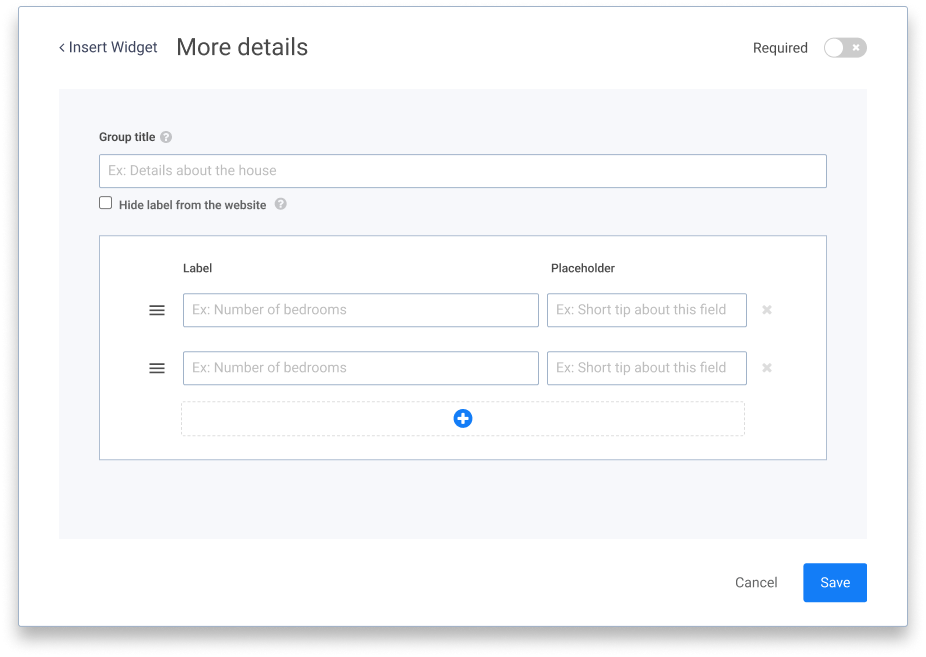Go back to Insert Widget
926x657 pixels.
tap(112, 47)
